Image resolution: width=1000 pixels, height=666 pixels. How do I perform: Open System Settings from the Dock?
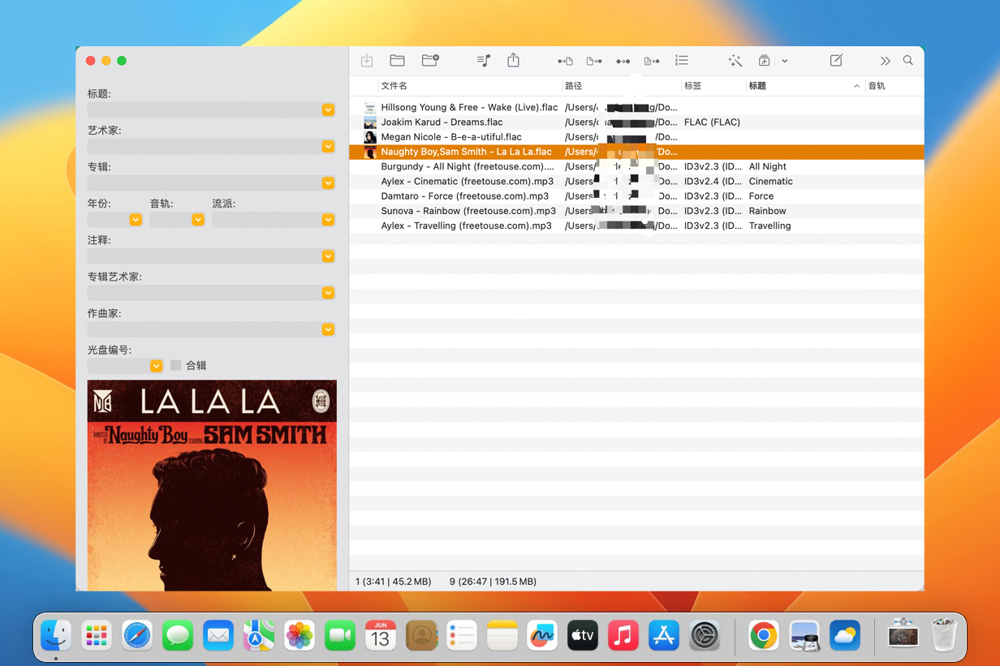(x=704, y=635)
